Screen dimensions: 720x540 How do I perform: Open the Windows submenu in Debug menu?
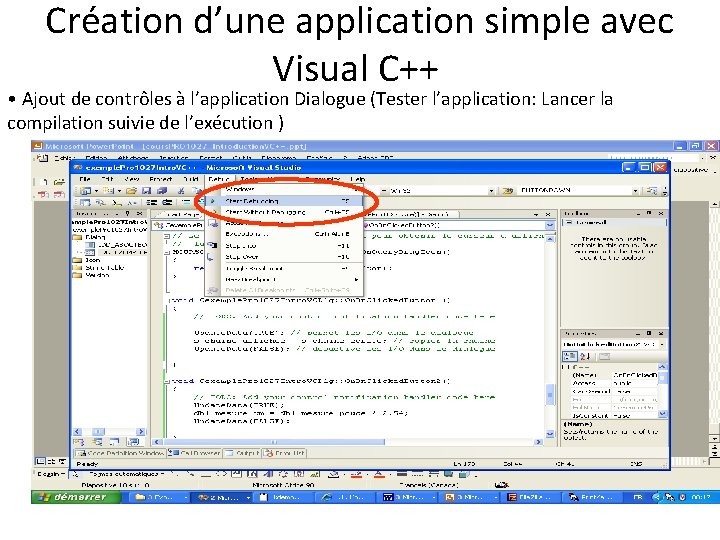click(x=284, y=189)
